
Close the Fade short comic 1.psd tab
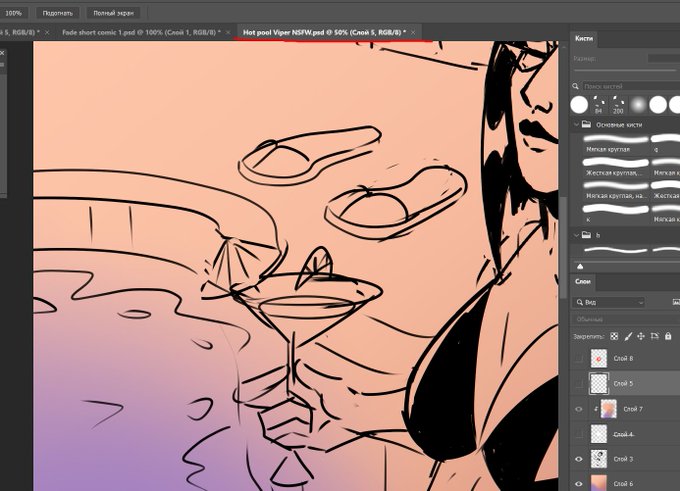[x=228, y=33]
